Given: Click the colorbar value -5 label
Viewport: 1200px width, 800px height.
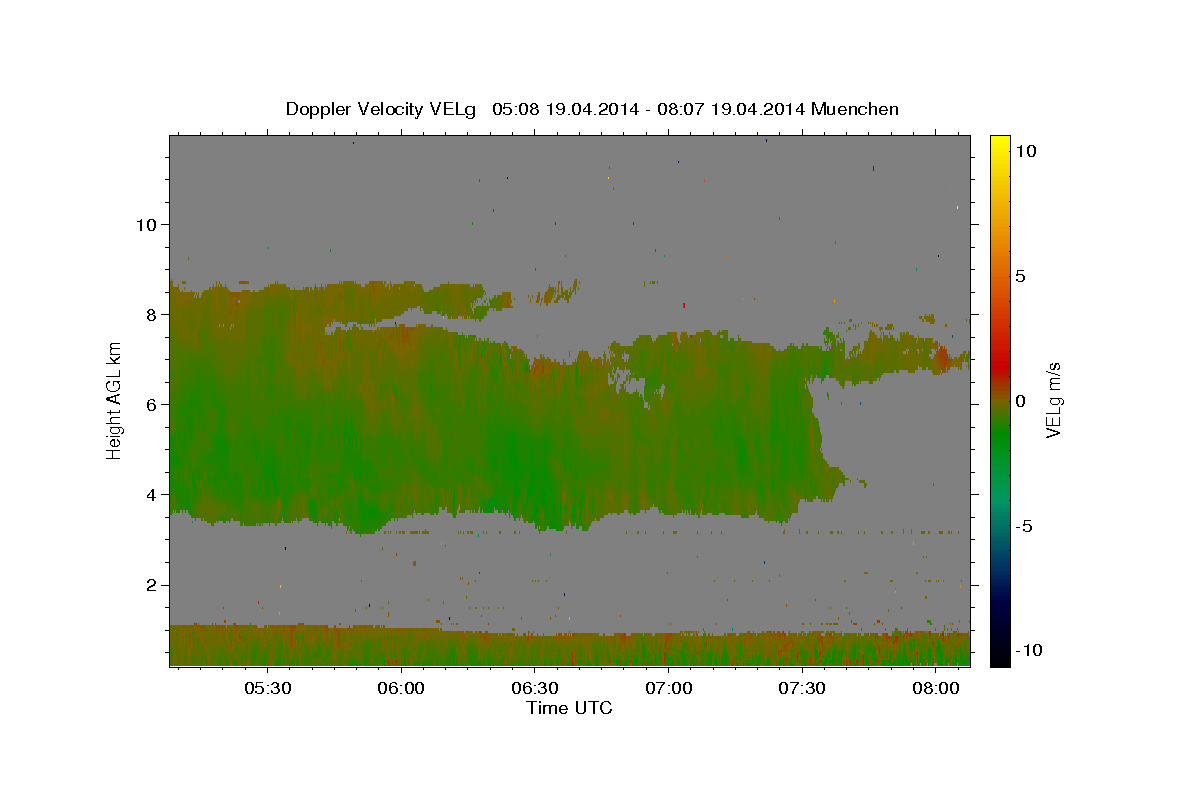Looking at the screenshot, I should [1026, 526].
